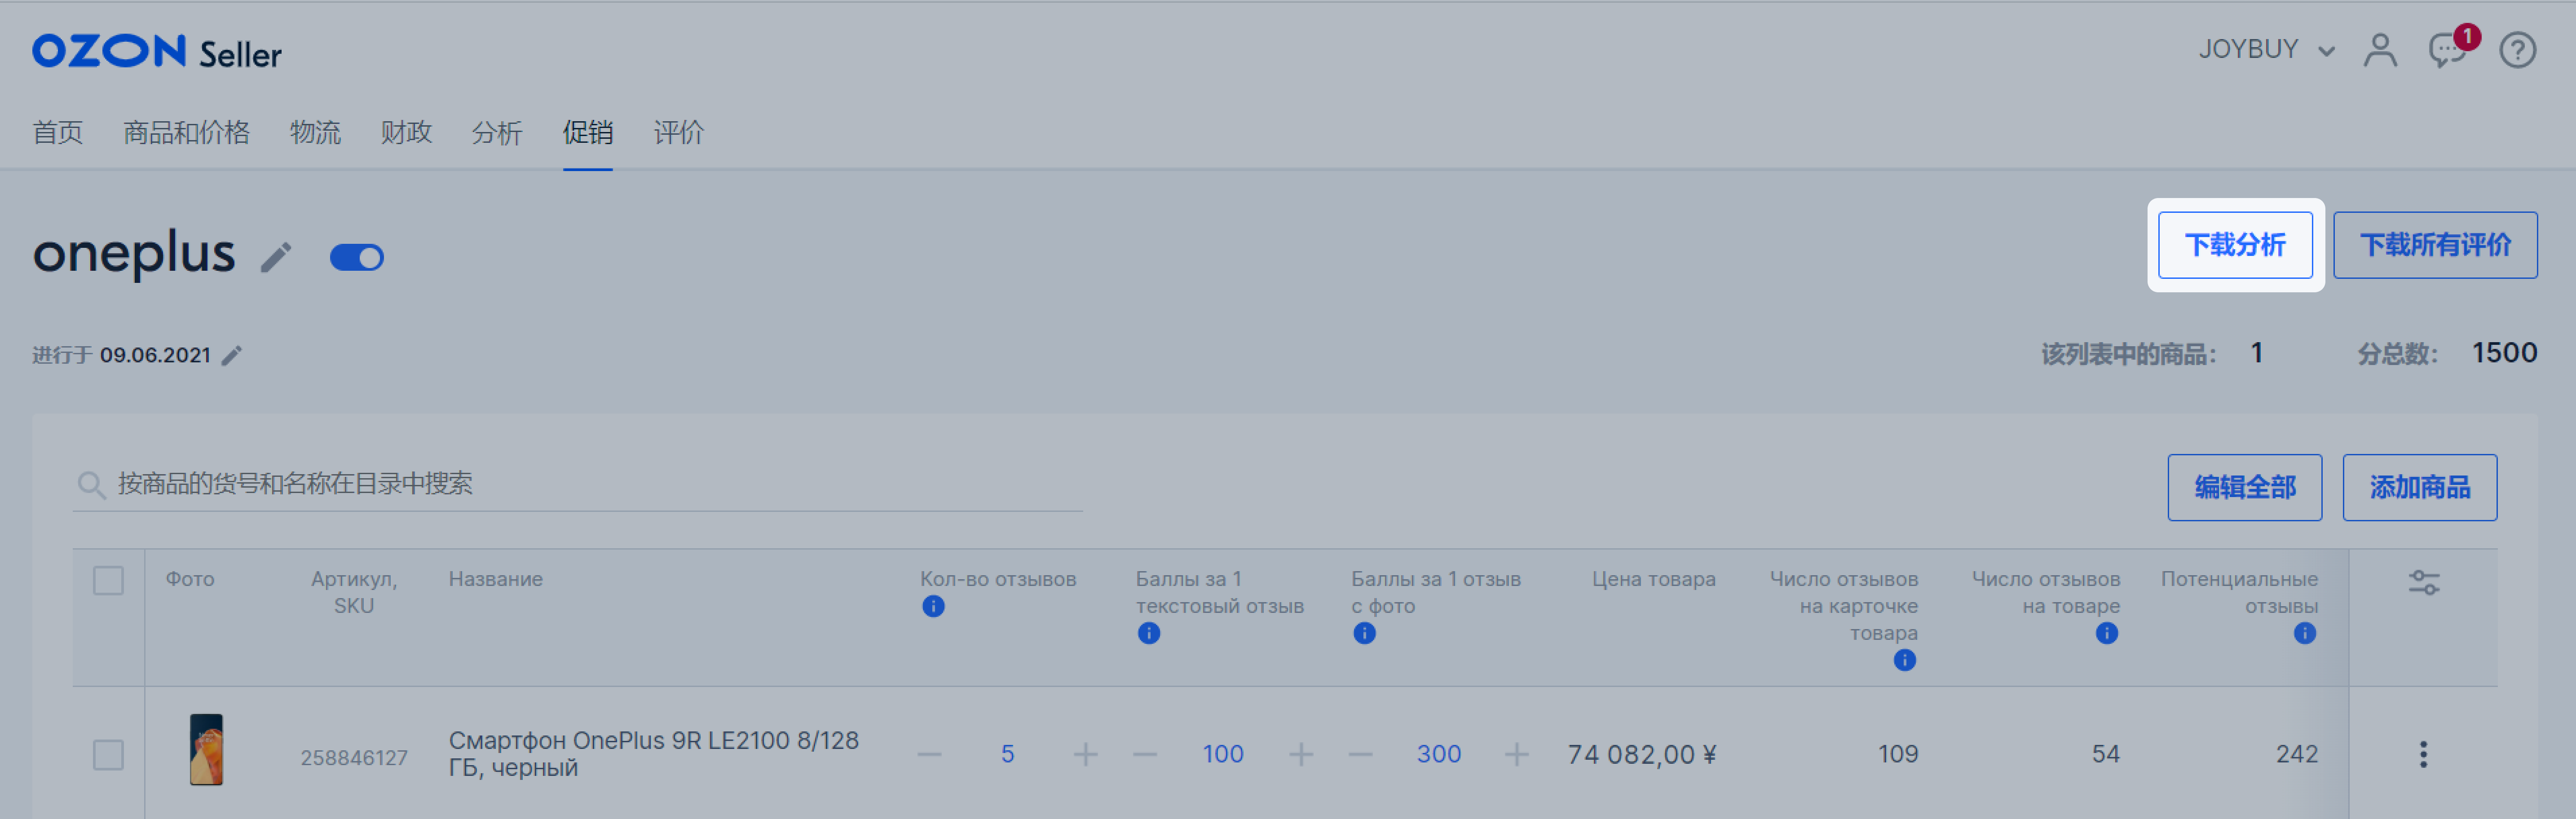
Task: Go to 首页 menu
Action: point(58,133)
